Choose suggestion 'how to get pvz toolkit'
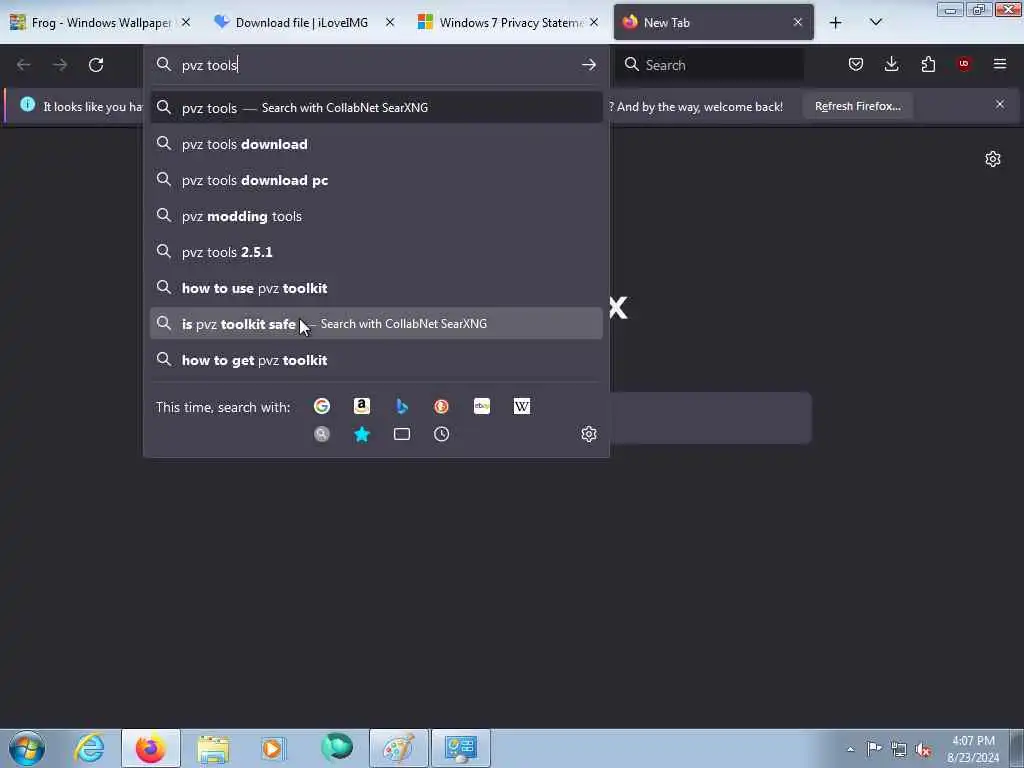This screenshot has width=1024, height=768. tap(376, 360)
